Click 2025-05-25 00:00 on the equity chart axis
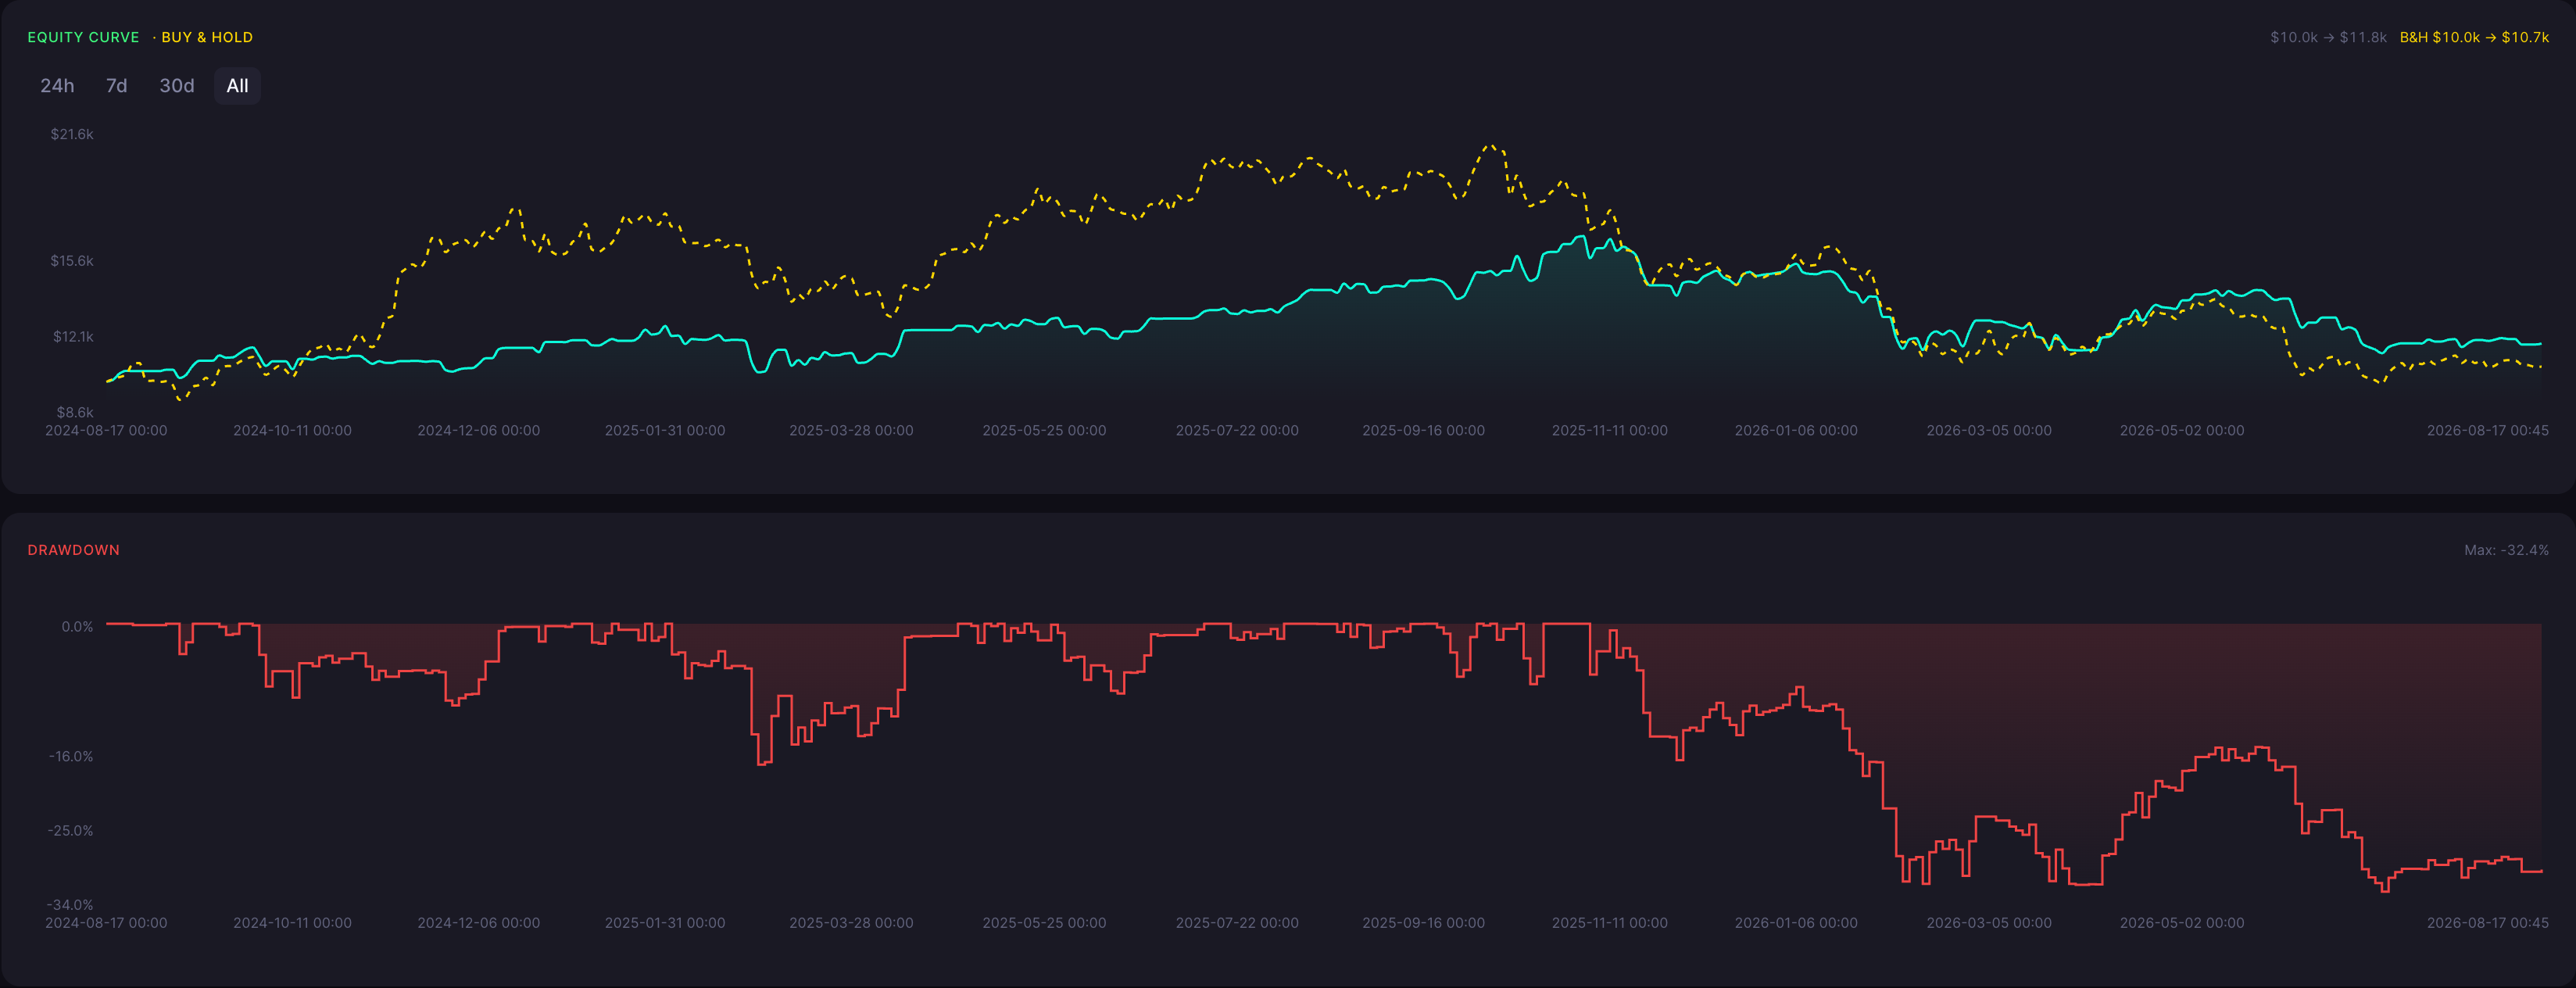 click(x=1044, y=431)
